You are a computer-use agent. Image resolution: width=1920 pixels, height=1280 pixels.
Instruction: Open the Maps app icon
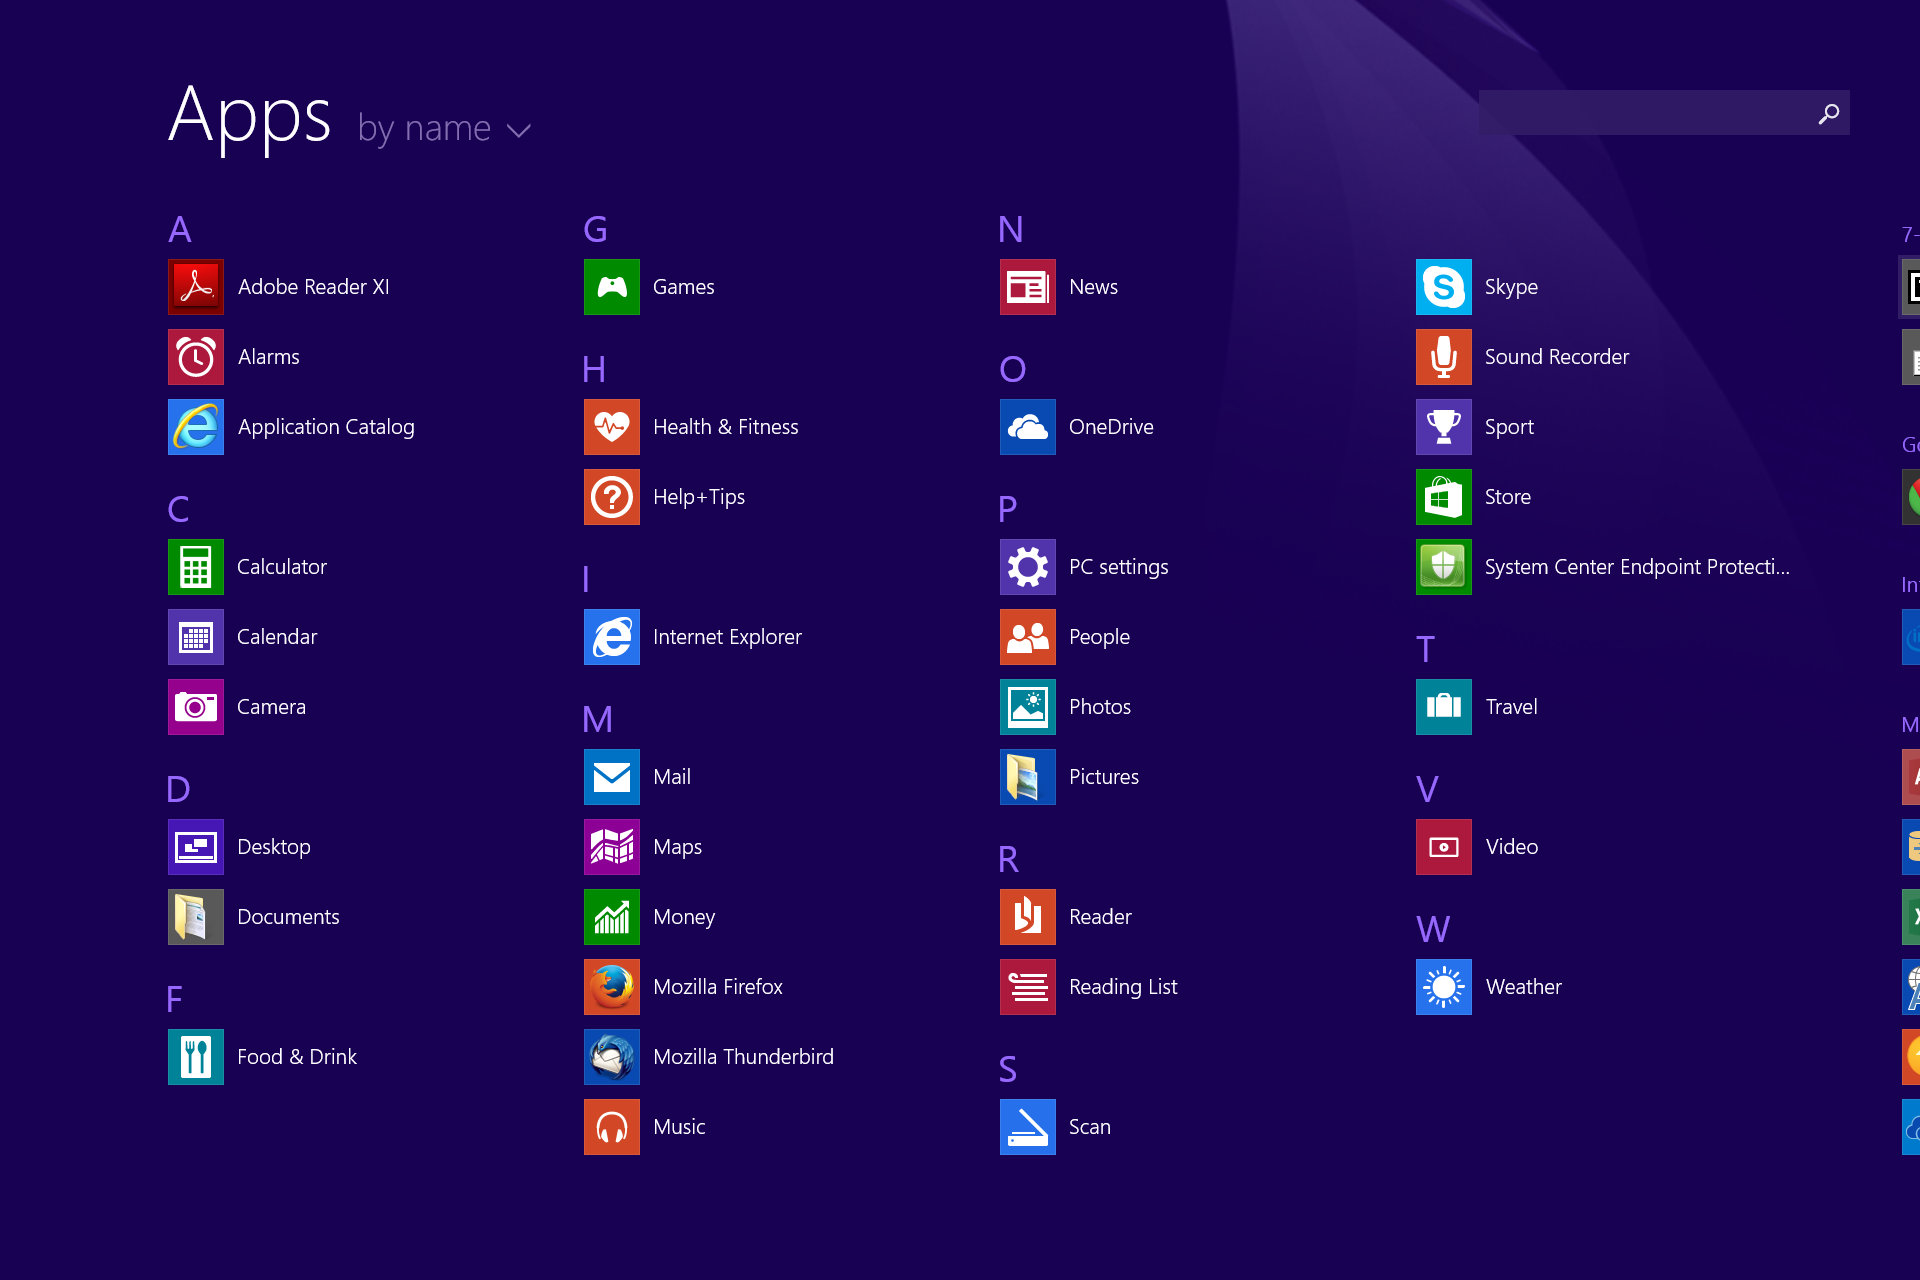(612, 847)
